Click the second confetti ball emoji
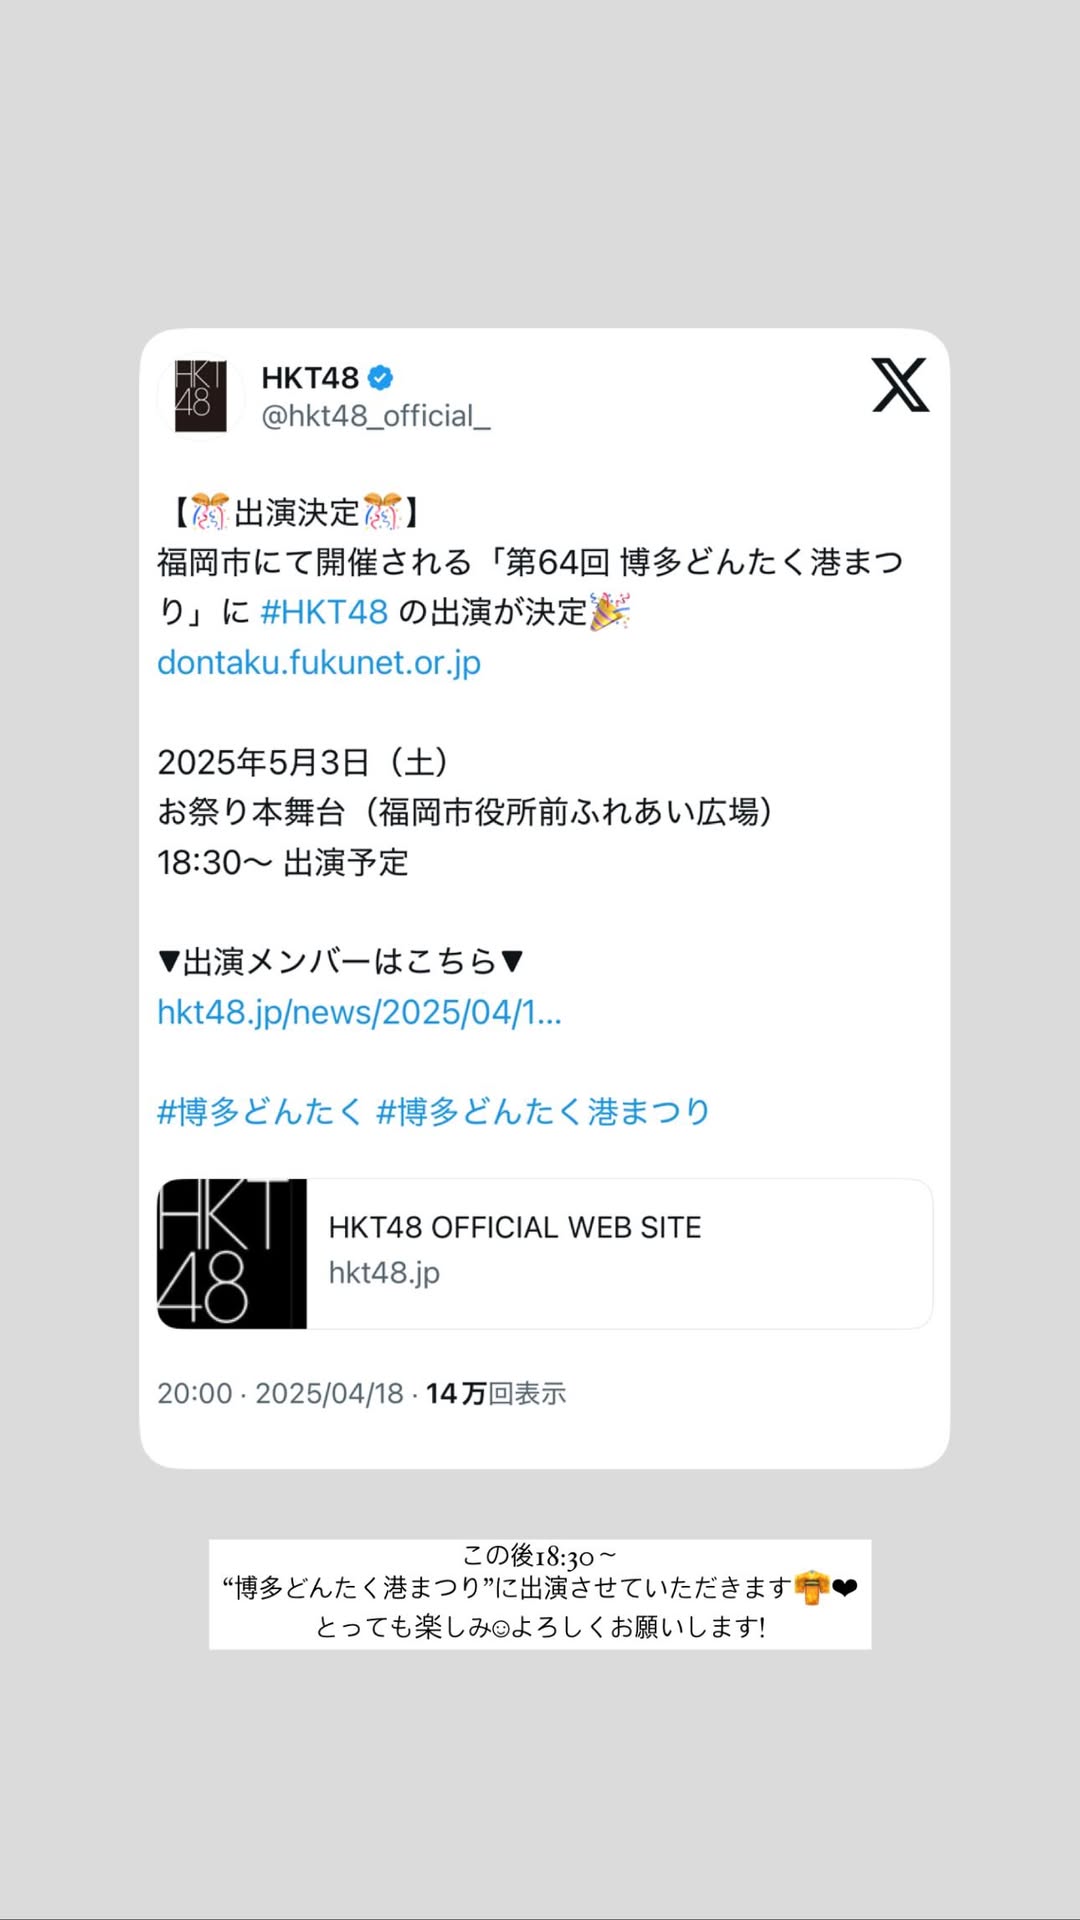The image size is (1080, 1920). click(383, 512)
